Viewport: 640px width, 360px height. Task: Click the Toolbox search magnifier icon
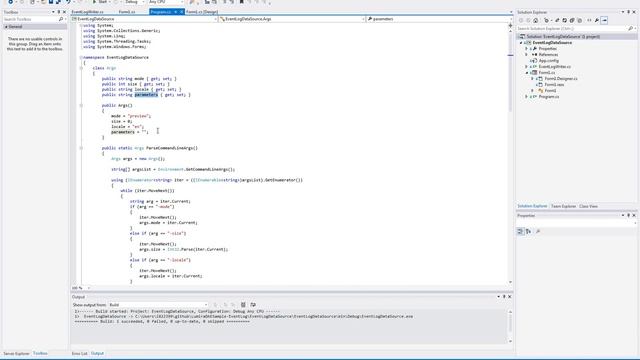pos(61,19)
